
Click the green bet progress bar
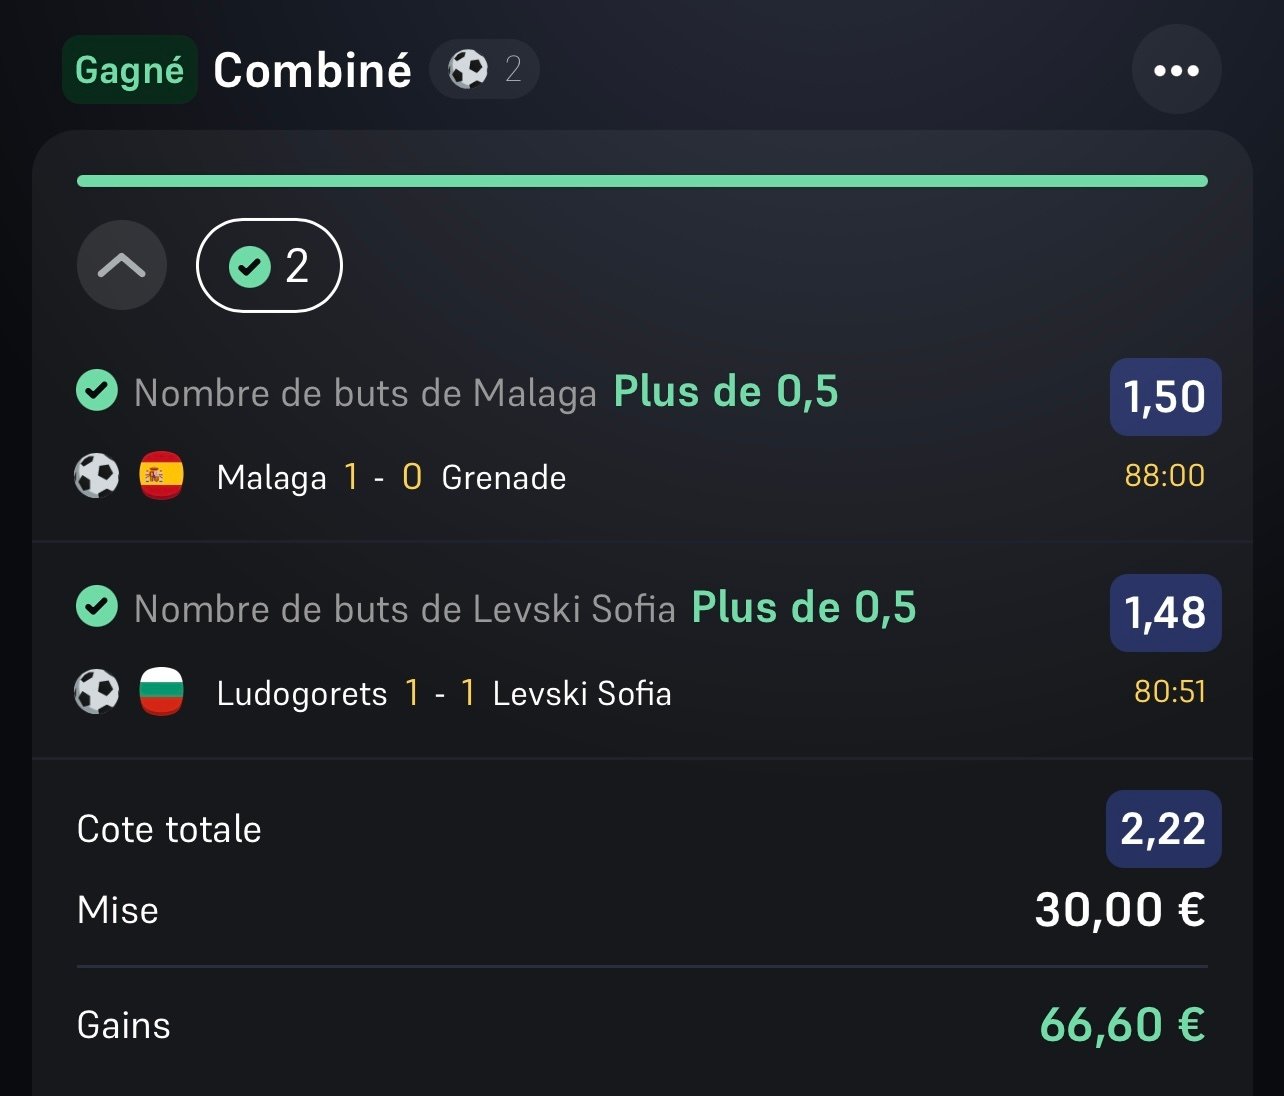(642, 181)
